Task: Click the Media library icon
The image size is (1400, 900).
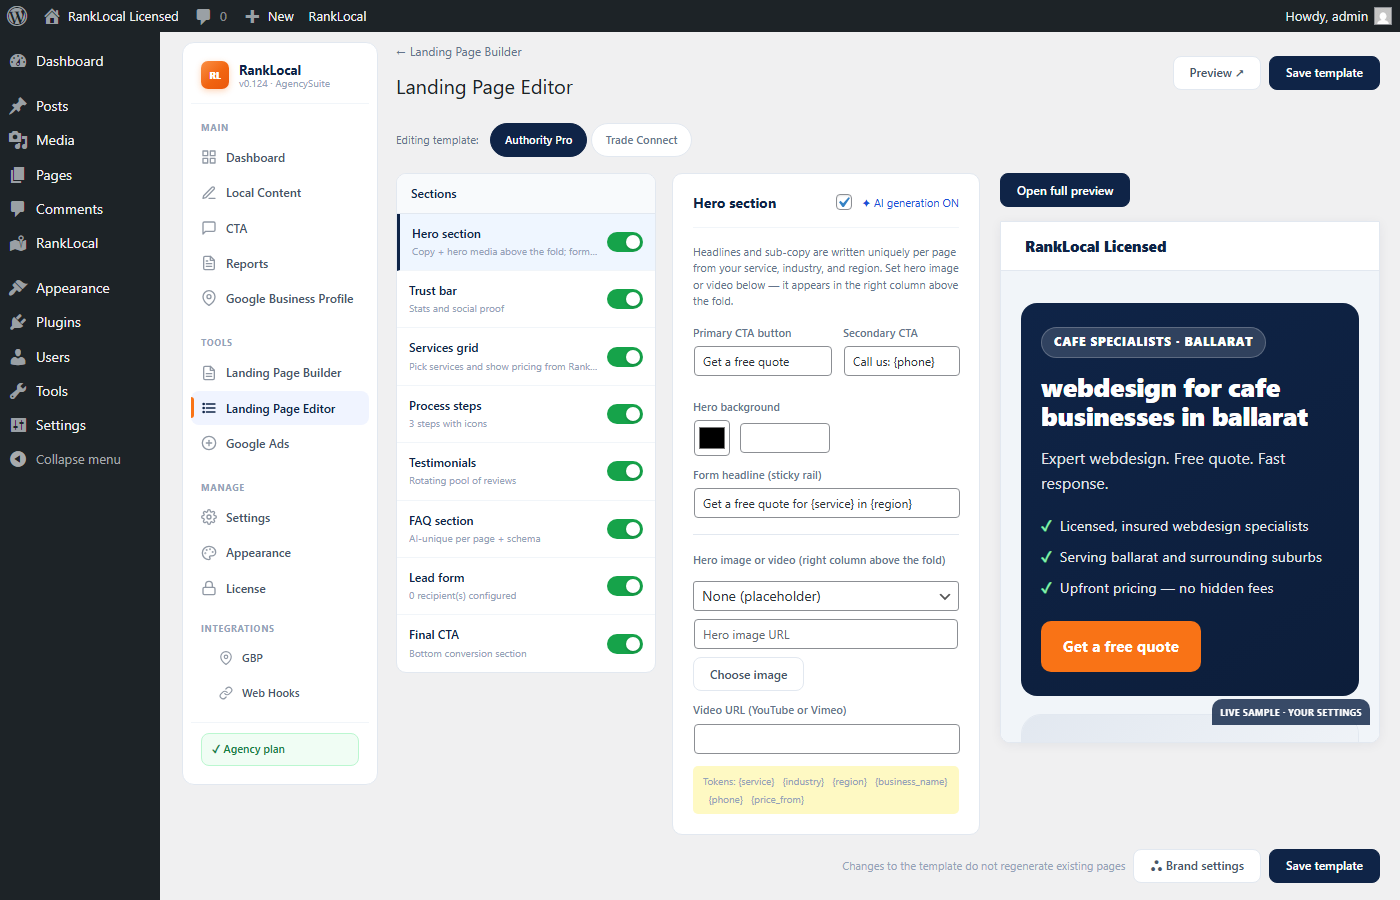Action: [18, 140]
